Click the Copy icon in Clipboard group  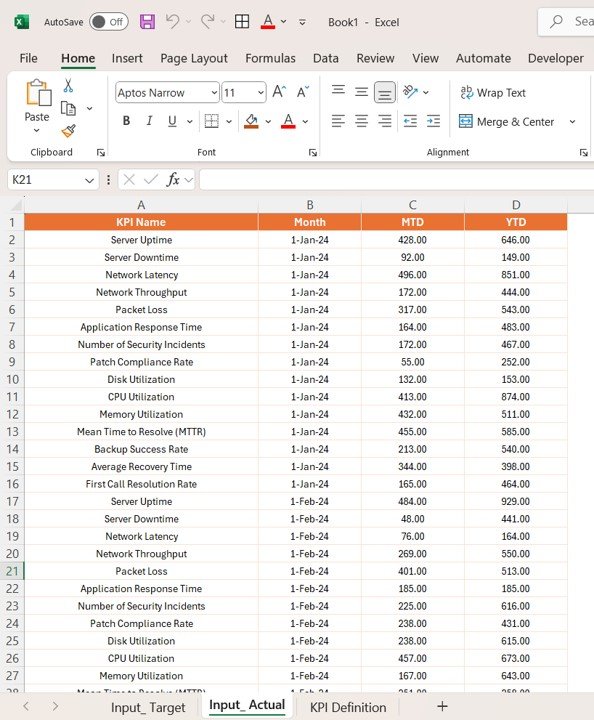68,108
